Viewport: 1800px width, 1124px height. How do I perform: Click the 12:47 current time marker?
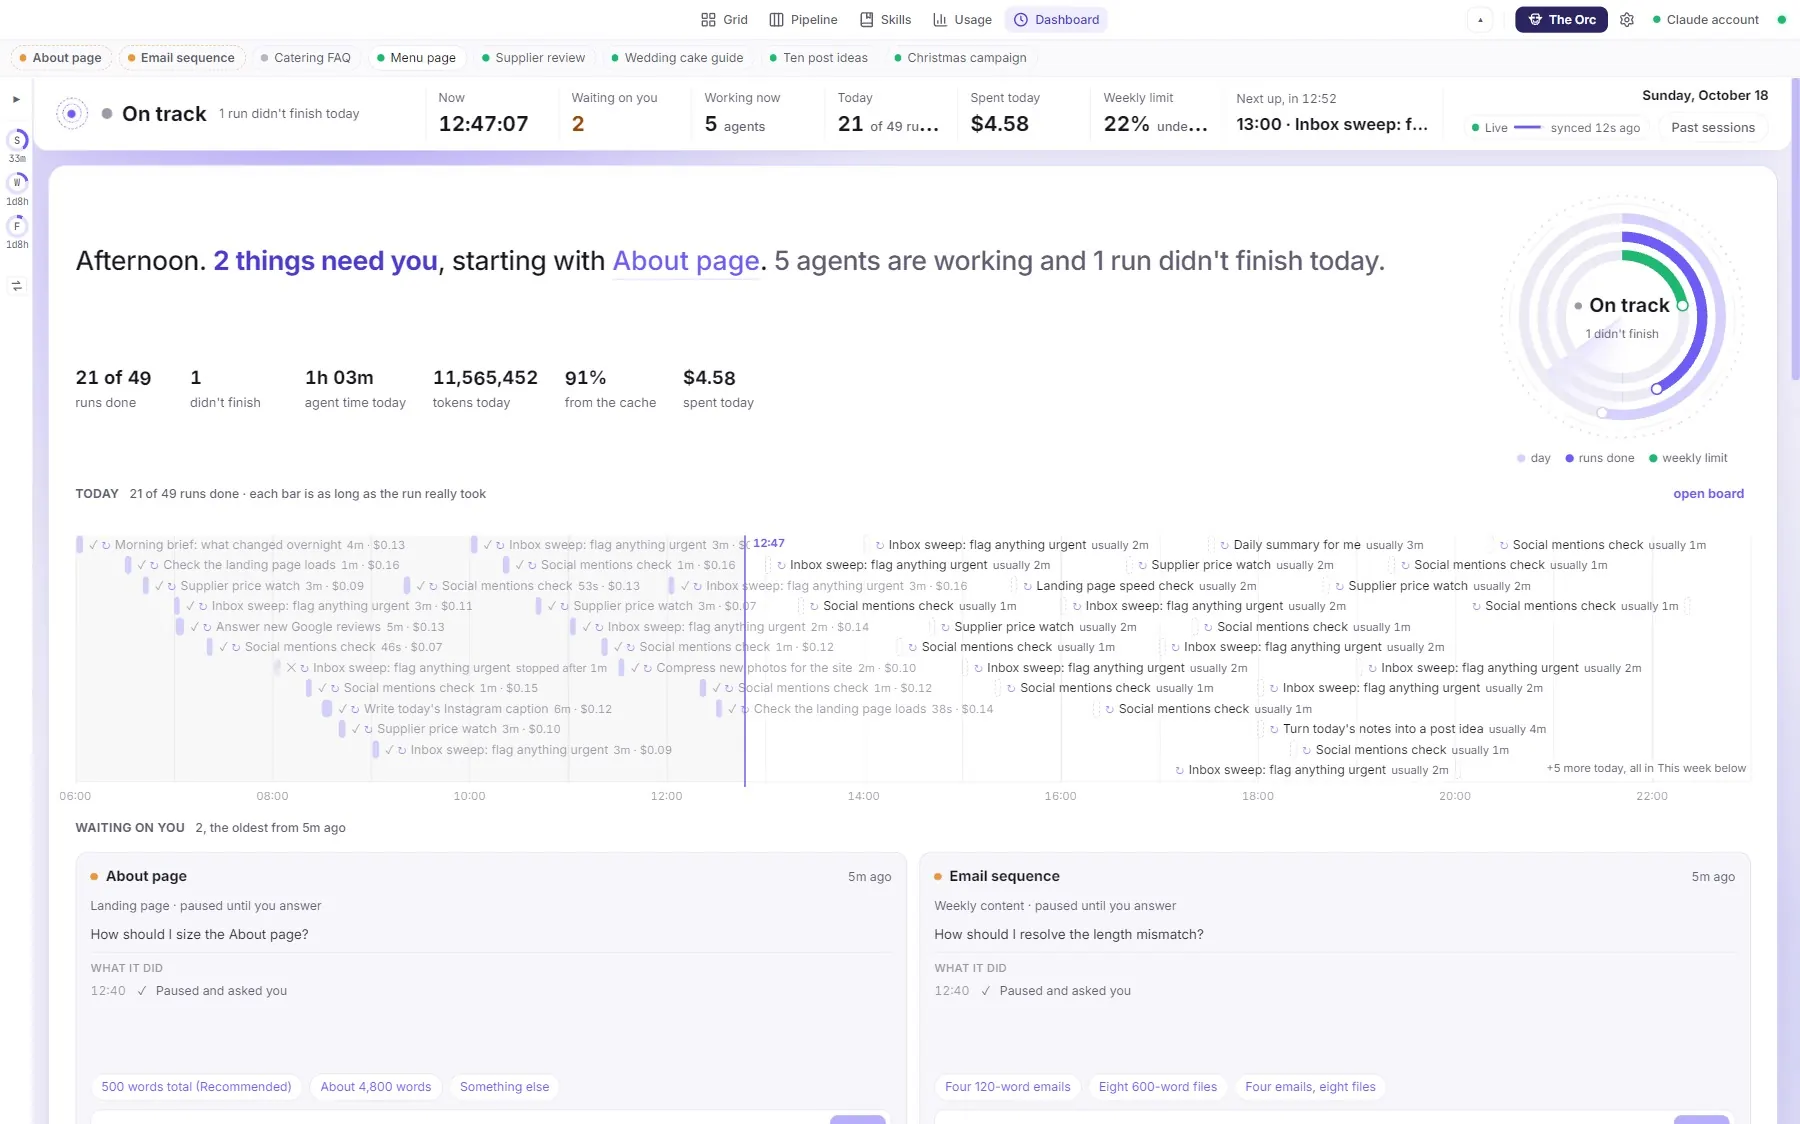[x=768, y=543]
